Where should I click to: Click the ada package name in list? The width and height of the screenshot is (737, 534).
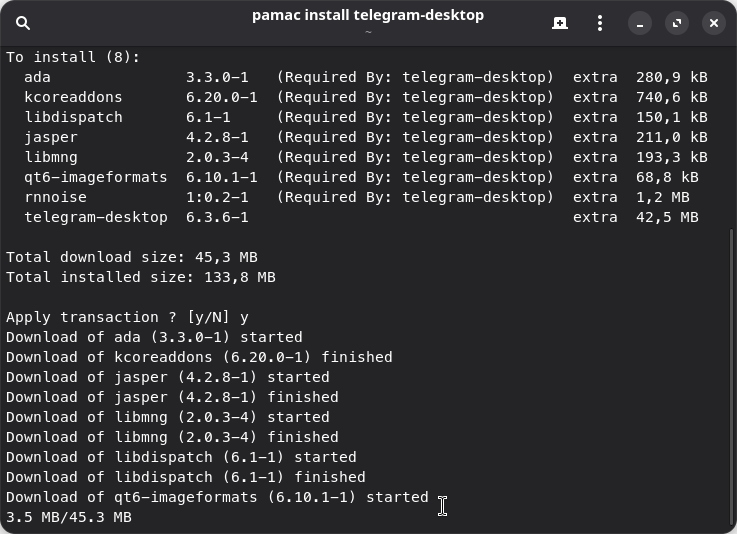37,77
